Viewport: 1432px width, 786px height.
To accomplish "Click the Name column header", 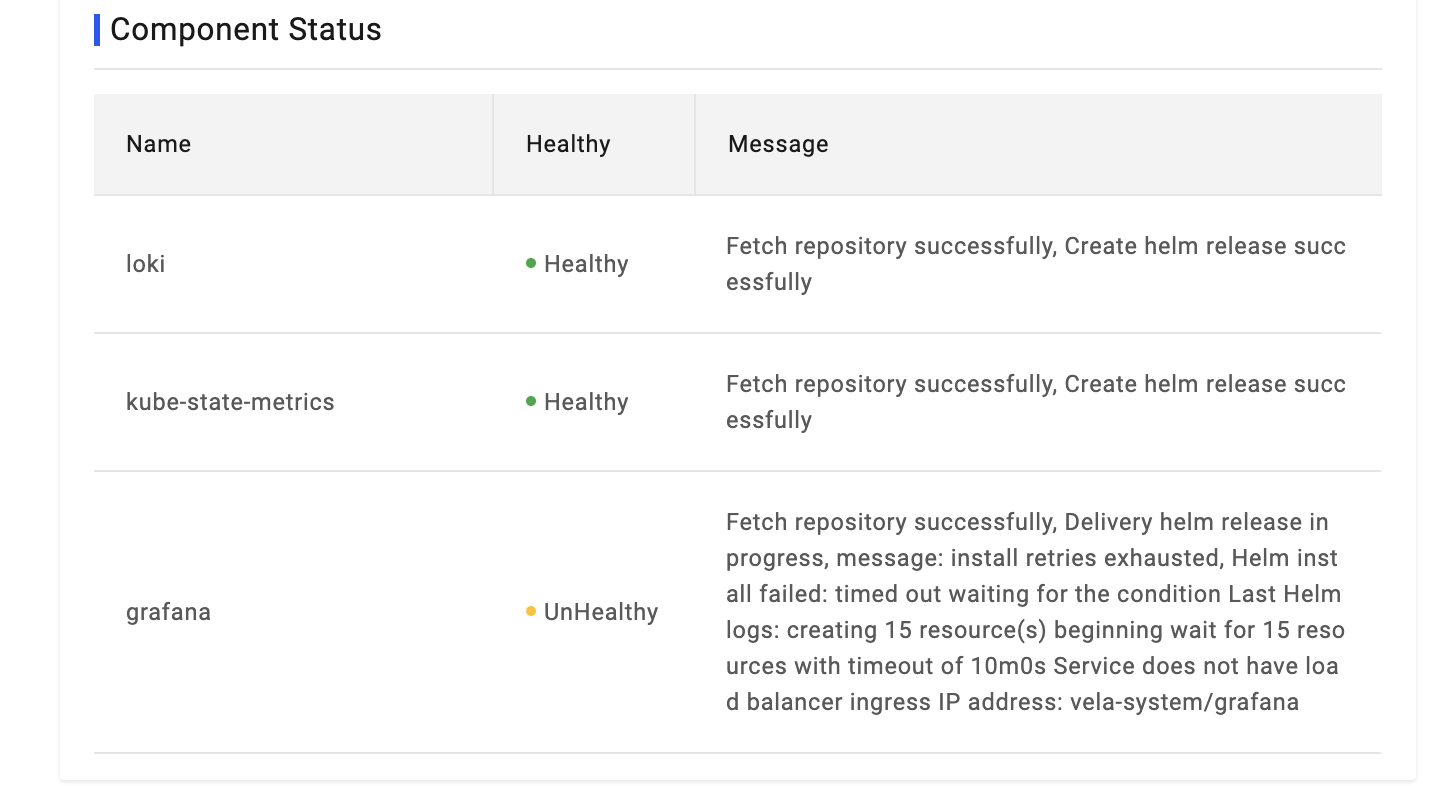I will click(x=158, y=144).
